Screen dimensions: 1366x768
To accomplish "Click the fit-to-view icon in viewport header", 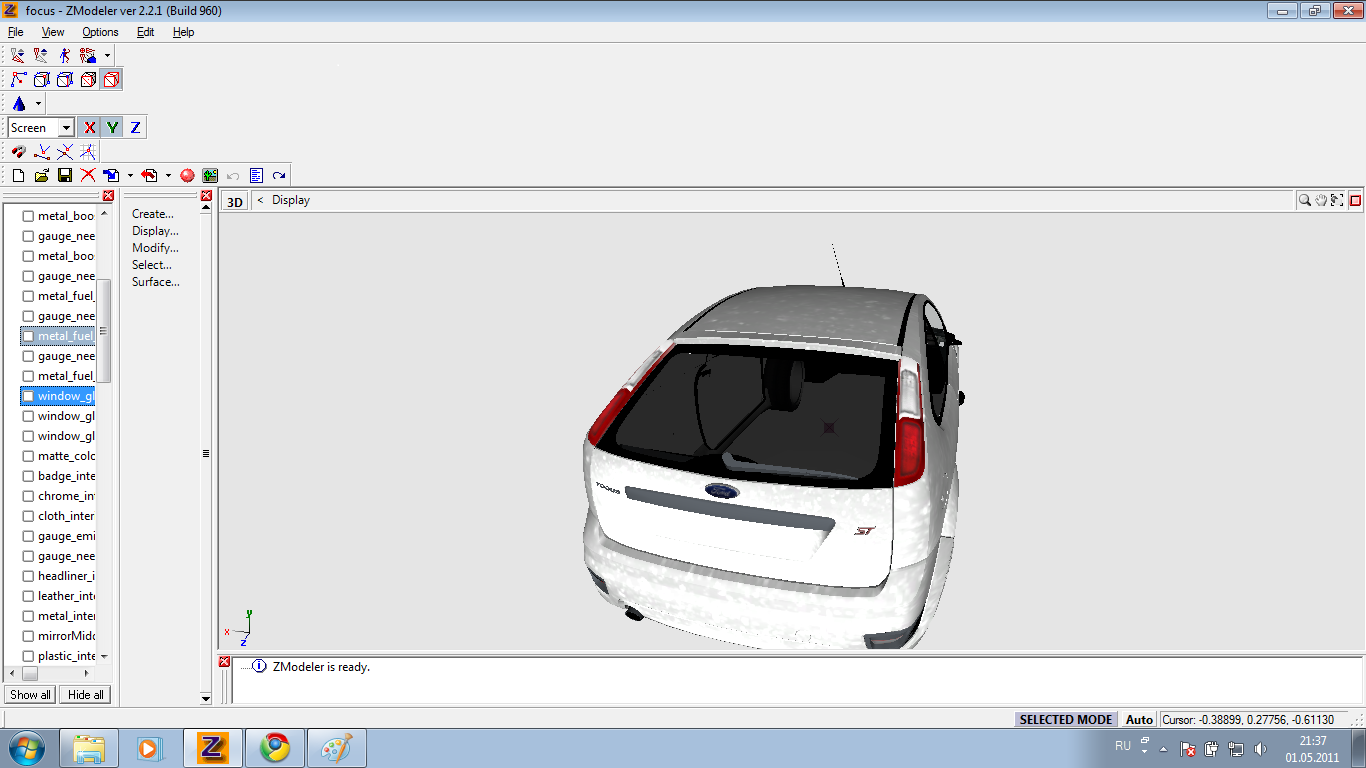I will (1337, 200).
